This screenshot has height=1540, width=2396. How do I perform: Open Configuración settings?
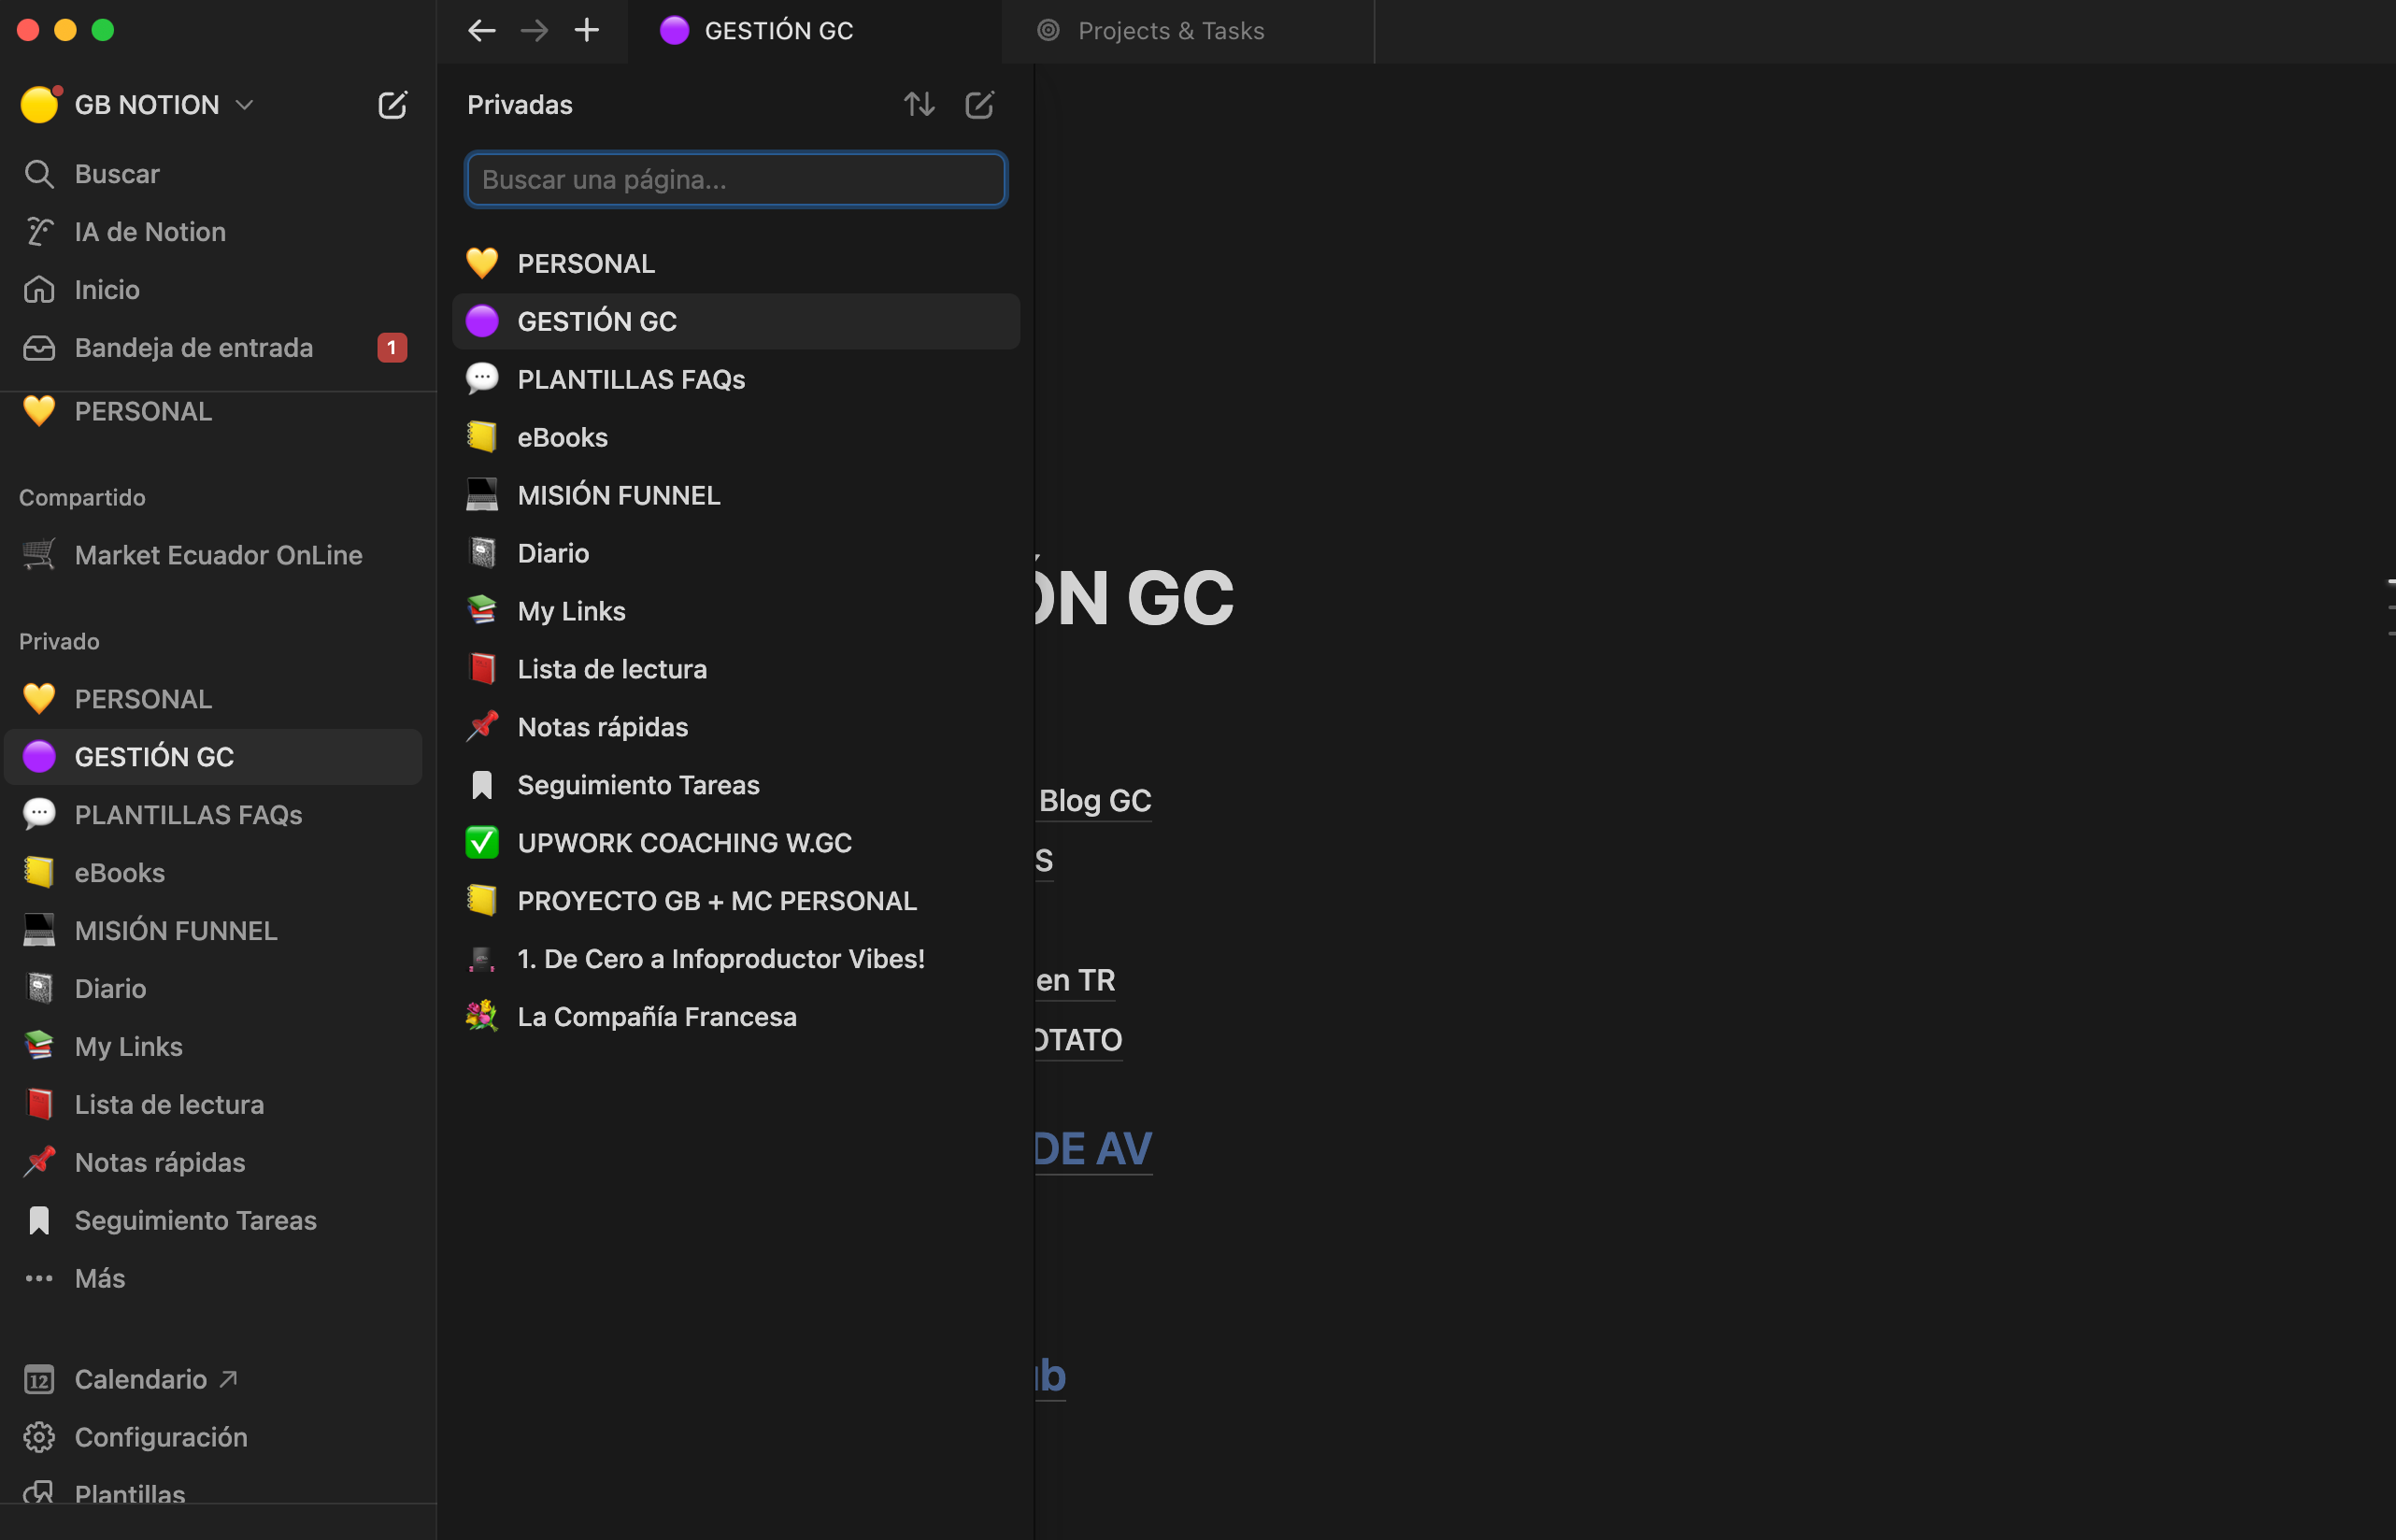pos(212,1438)
